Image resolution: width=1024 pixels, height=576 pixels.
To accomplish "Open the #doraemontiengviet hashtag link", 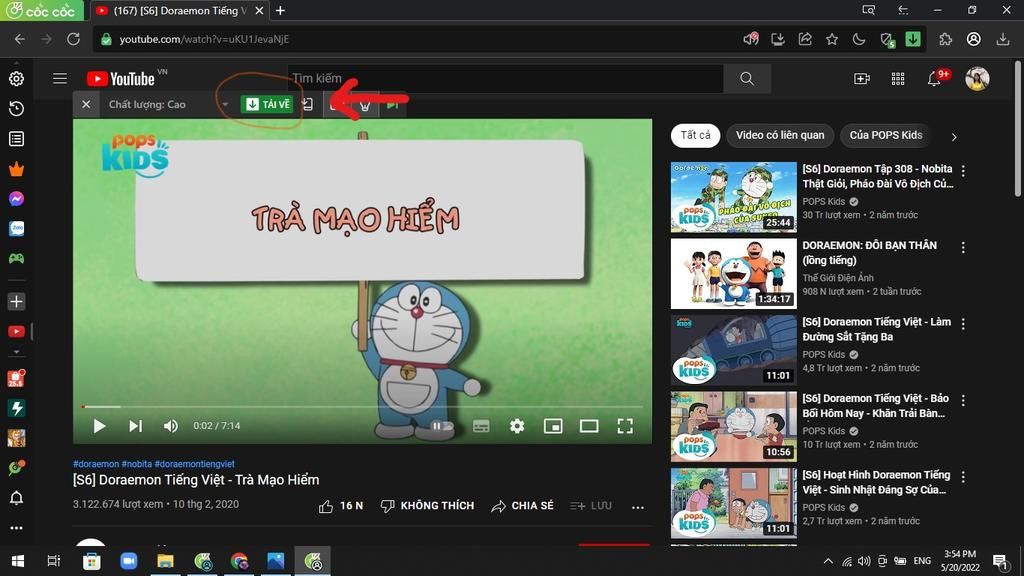I will (195, 464).
